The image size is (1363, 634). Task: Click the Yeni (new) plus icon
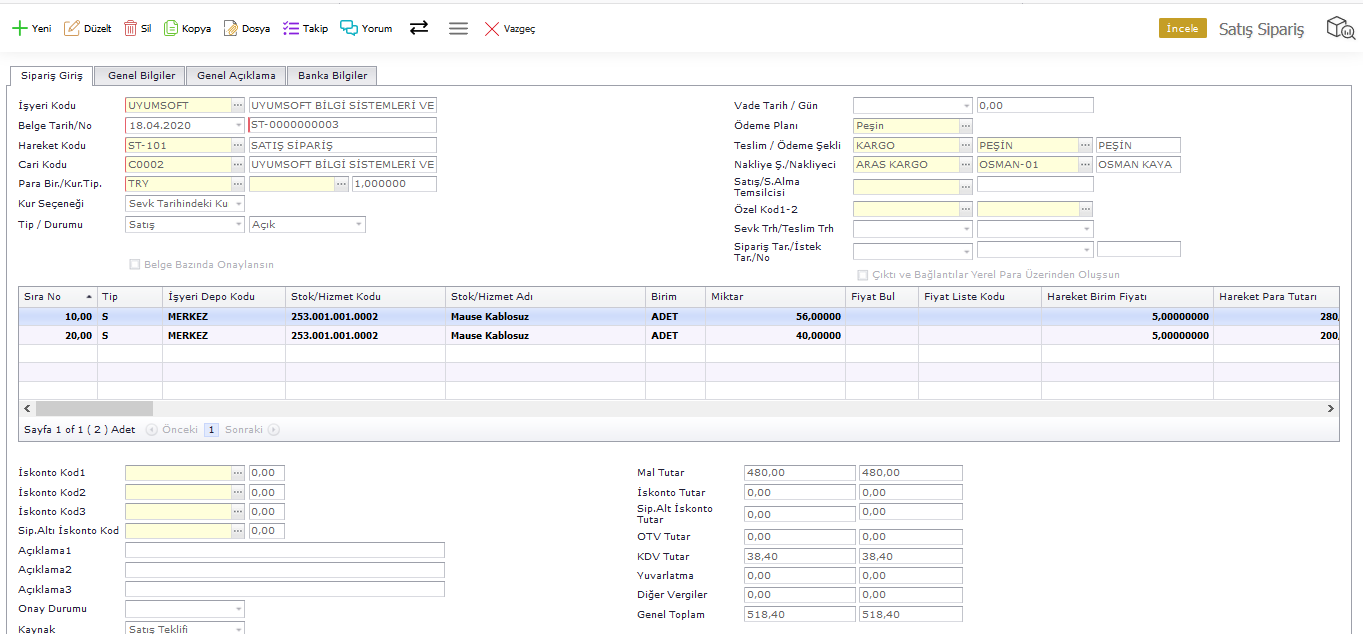[19, 28]
